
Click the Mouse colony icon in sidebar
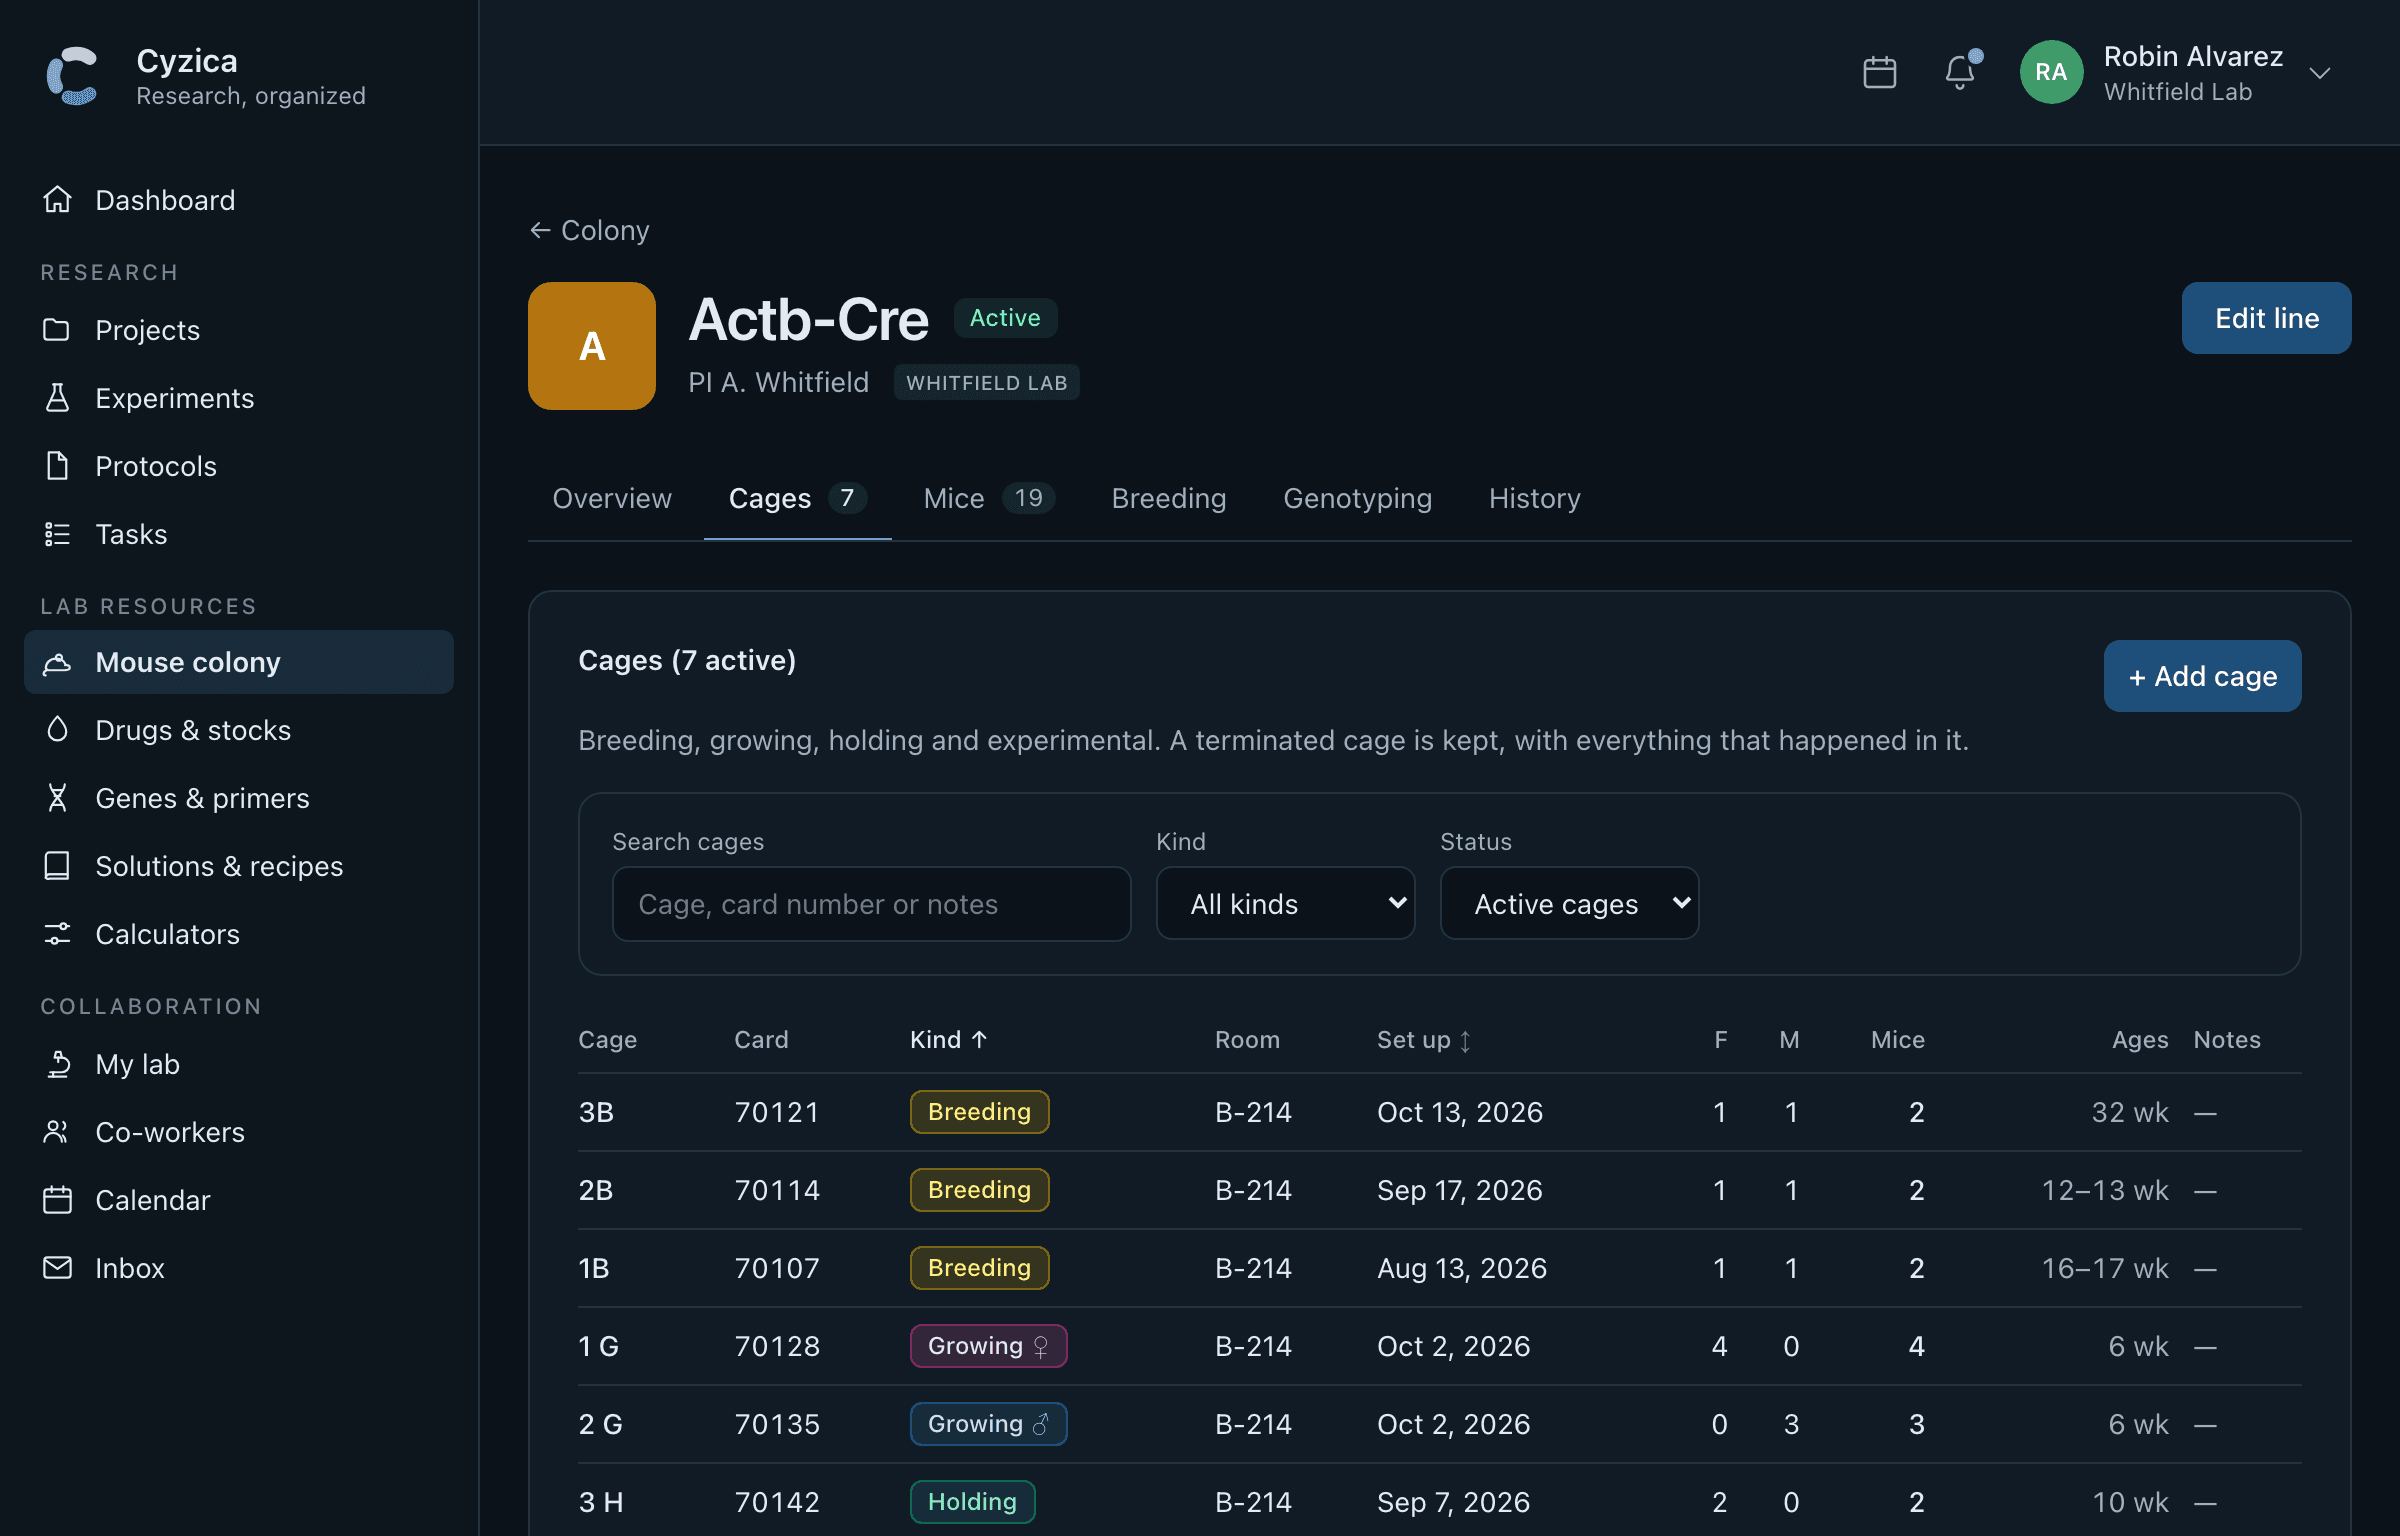pyautogui.click(x=58, y=662)
